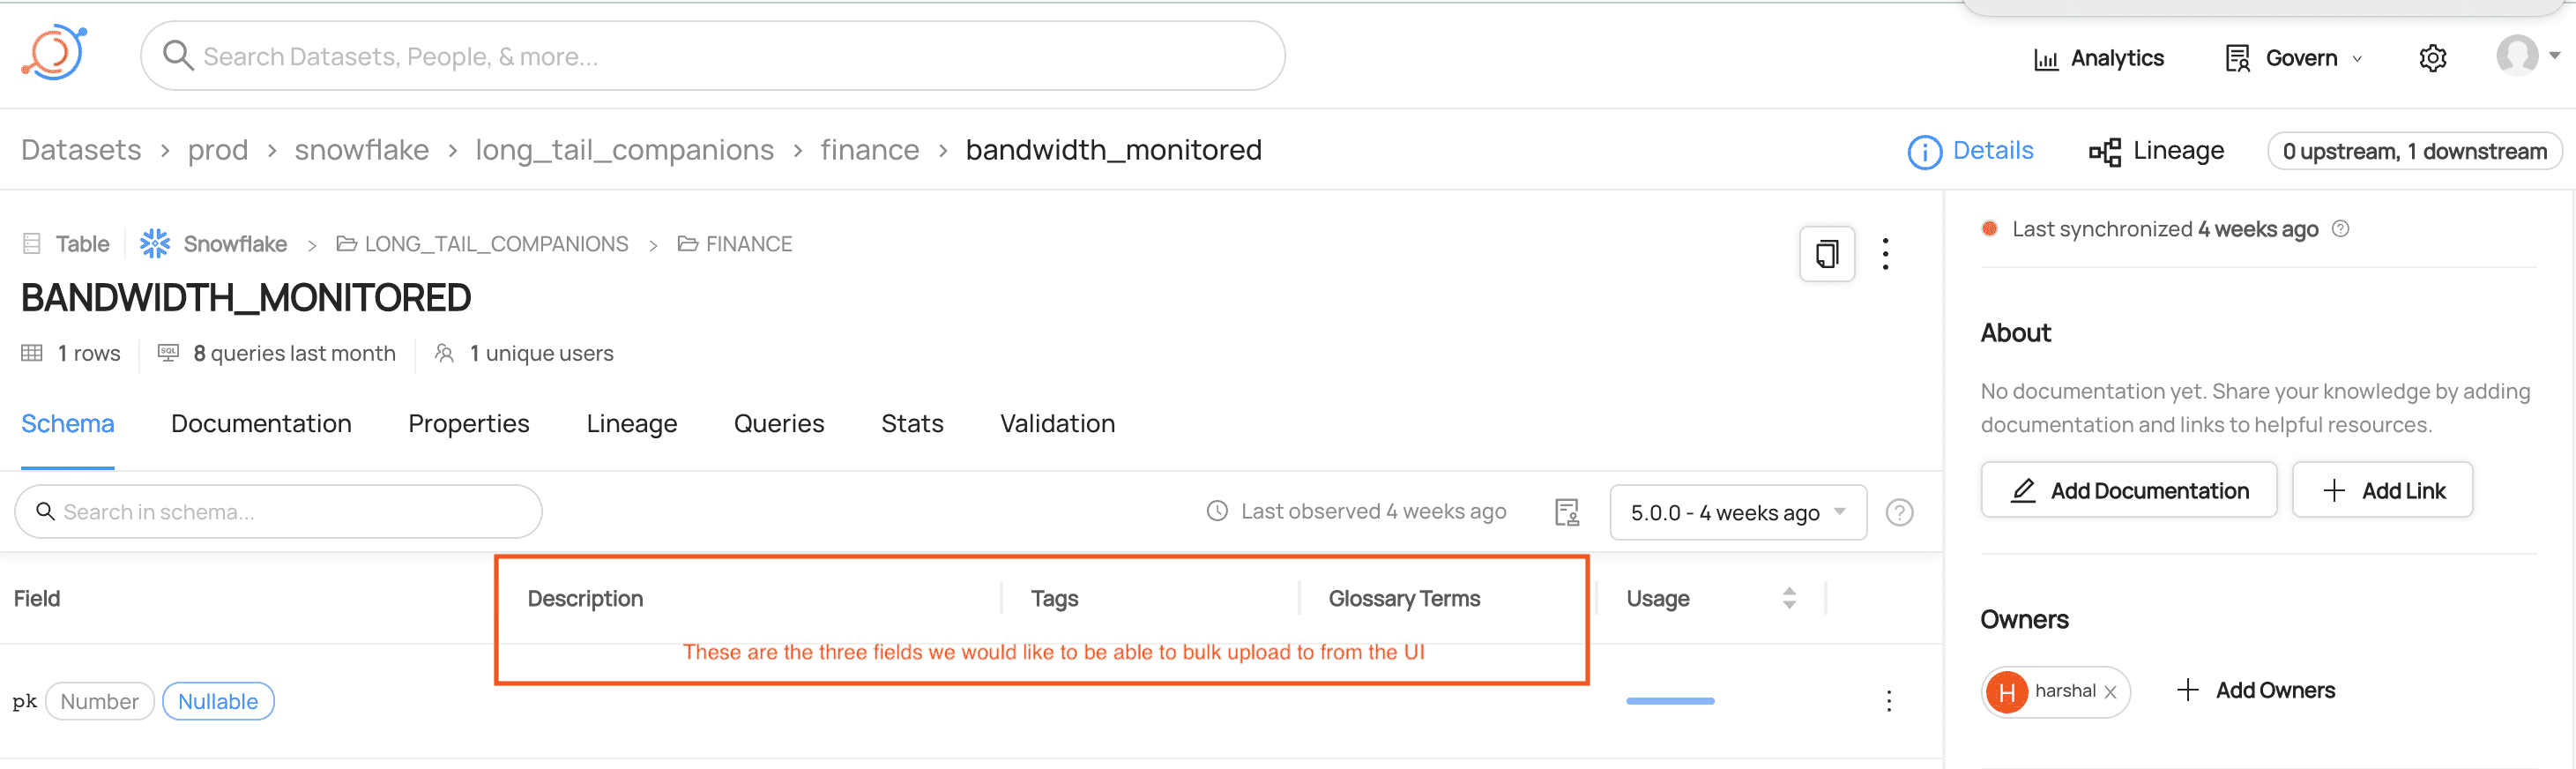Click the schema audit stamps icon
The width and height of the screenshot is (2576, 769).
point(1566,513)
